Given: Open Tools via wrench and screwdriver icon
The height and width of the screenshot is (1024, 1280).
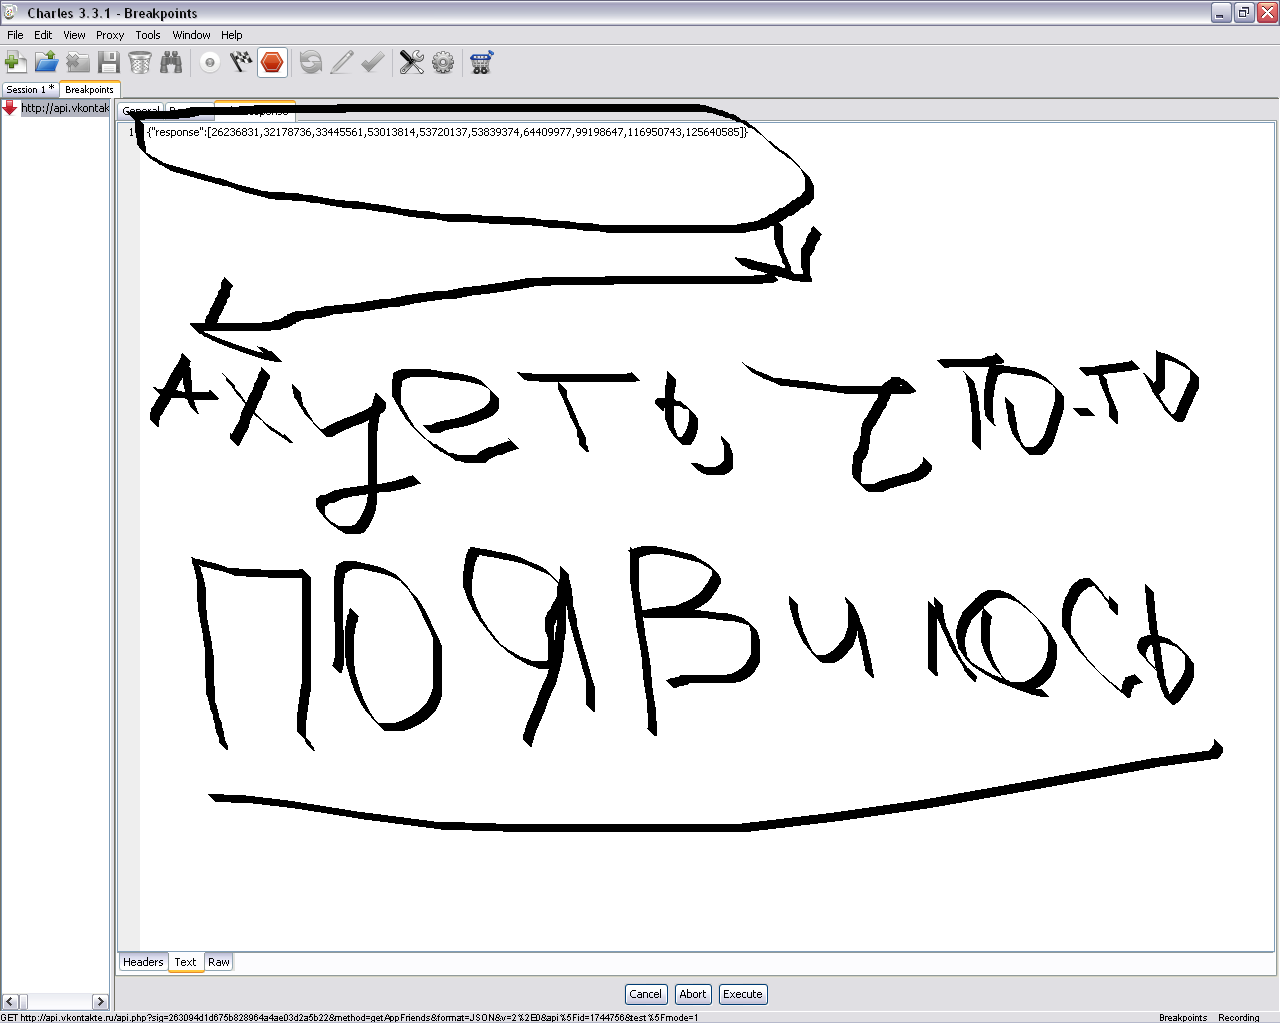Looking at the screenshot, I should 411,63.
